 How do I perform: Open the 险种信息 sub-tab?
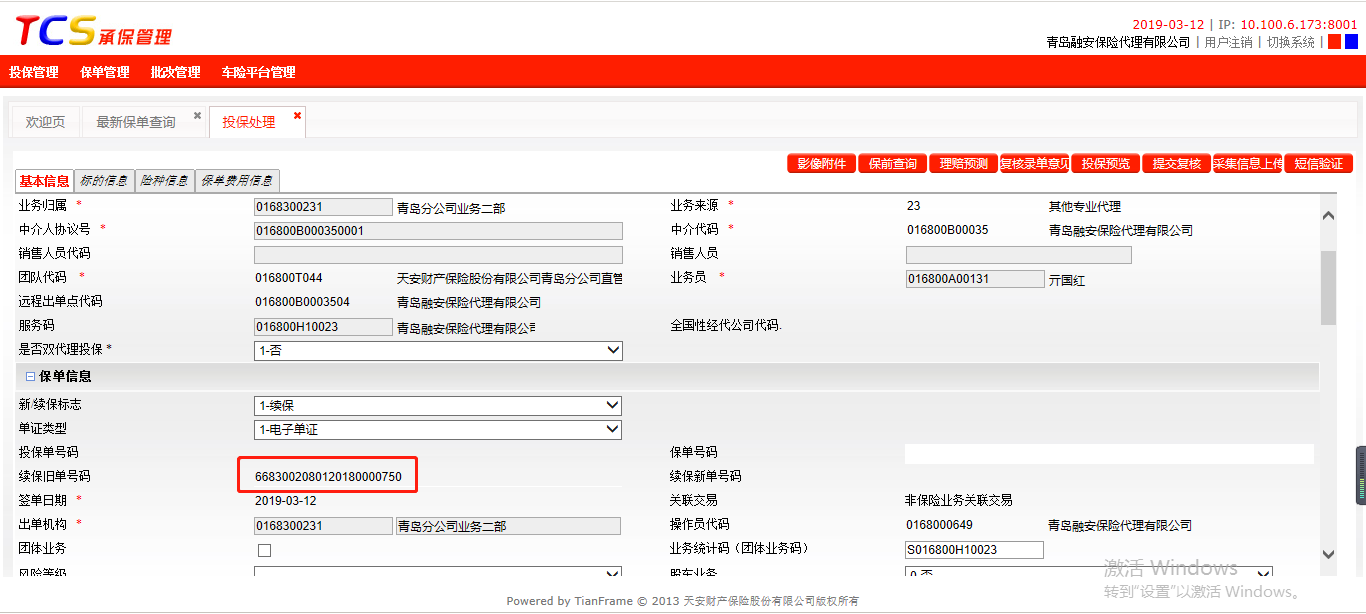tap(164, 181)
